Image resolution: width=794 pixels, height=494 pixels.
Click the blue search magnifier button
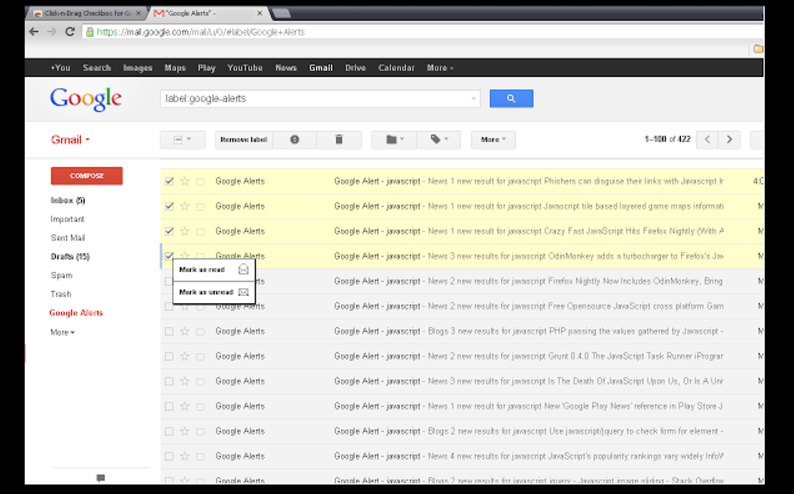pos(511,99)
